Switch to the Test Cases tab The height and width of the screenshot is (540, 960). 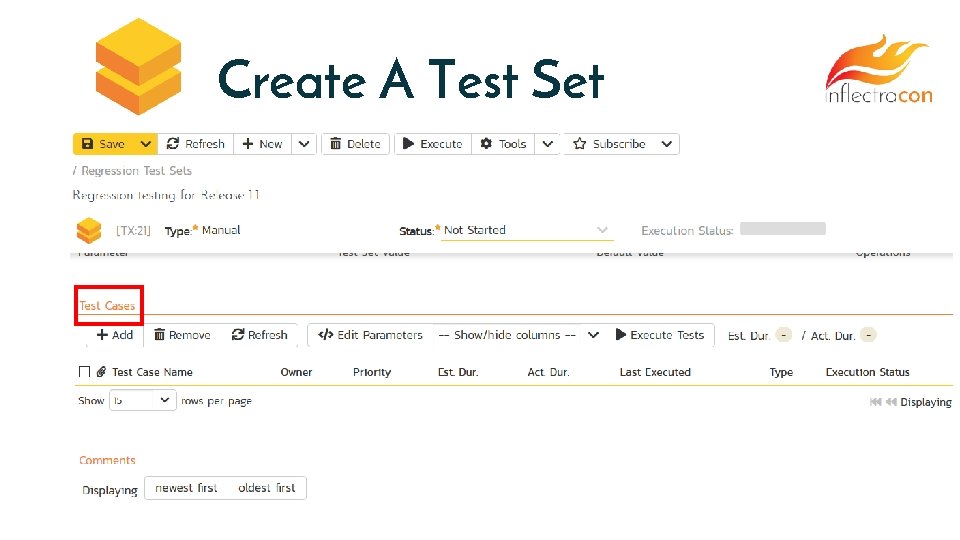[x=108, y=305]
